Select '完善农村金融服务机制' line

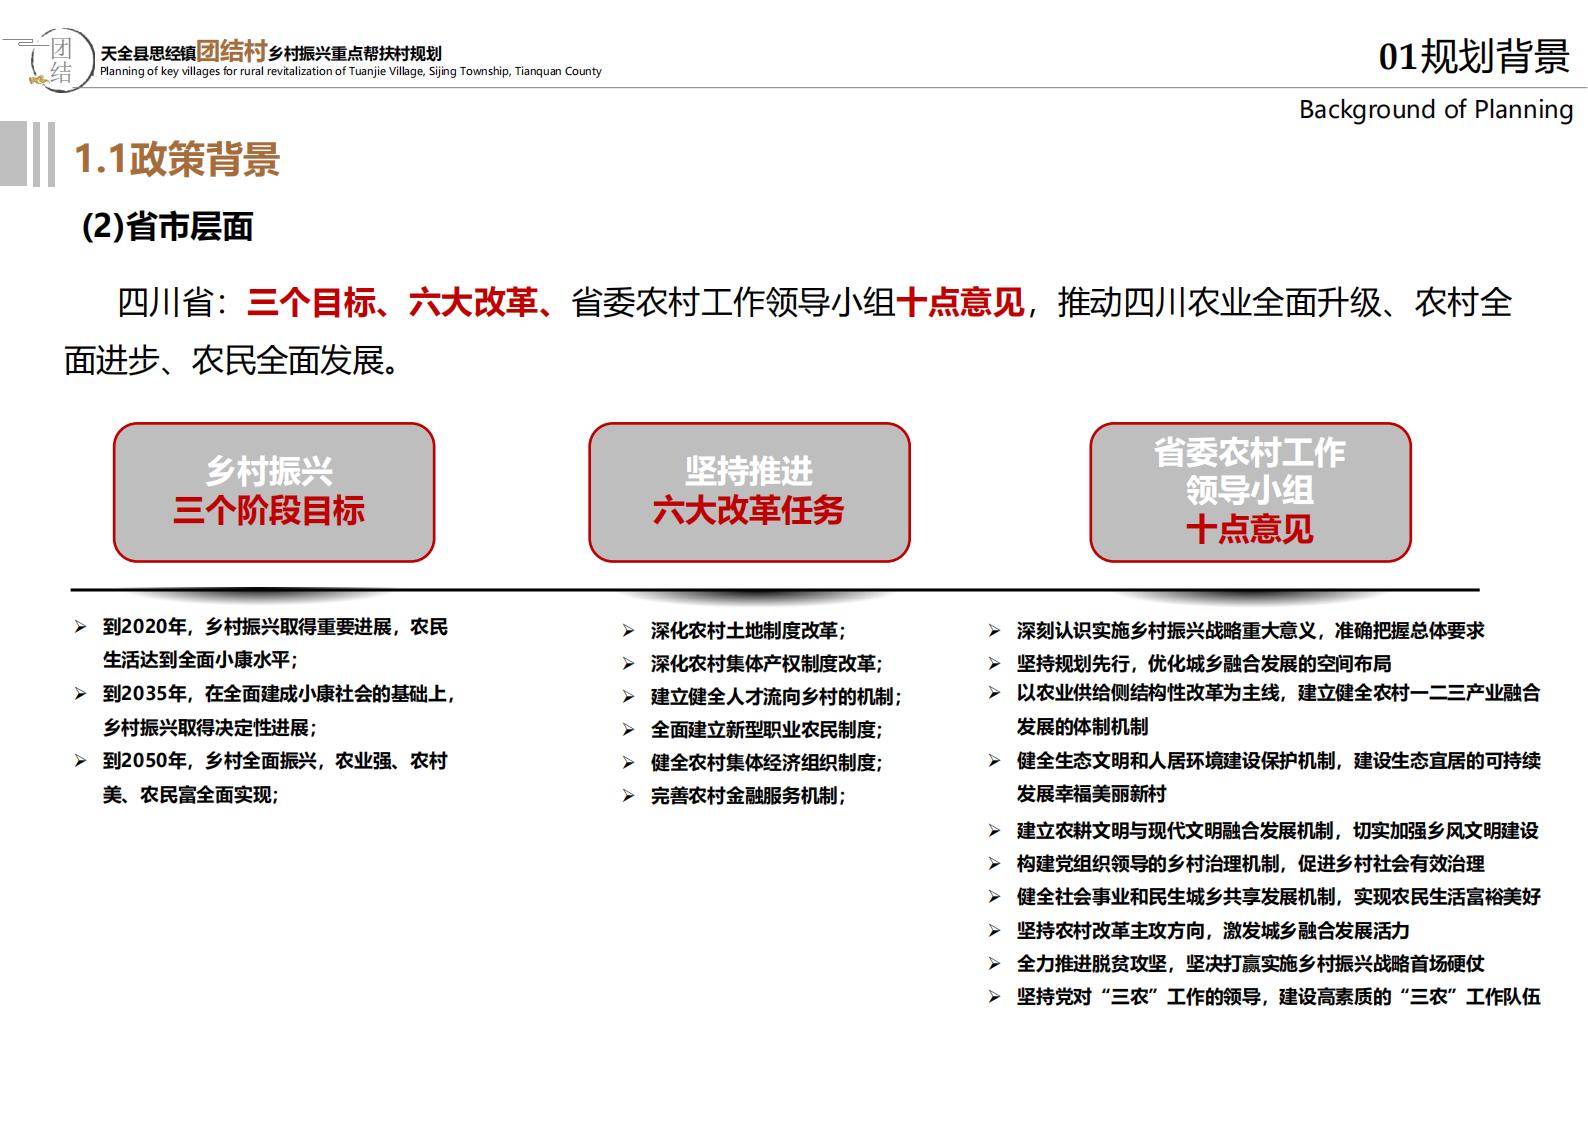click(x=748, y=796)
